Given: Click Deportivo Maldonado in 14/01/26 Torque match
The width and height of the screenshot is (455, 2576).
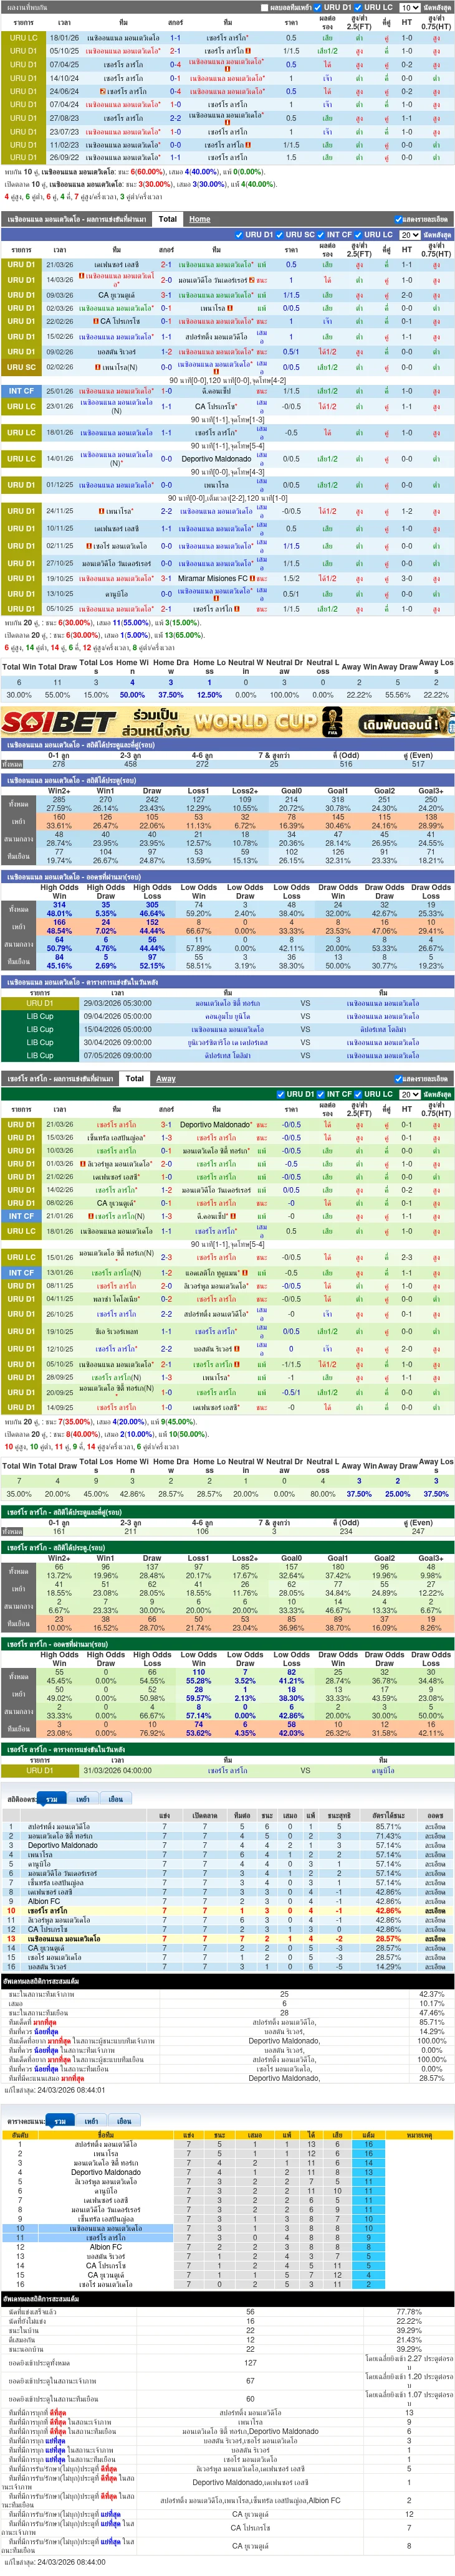Looking at the screenshot, I should tap(216, 459).
